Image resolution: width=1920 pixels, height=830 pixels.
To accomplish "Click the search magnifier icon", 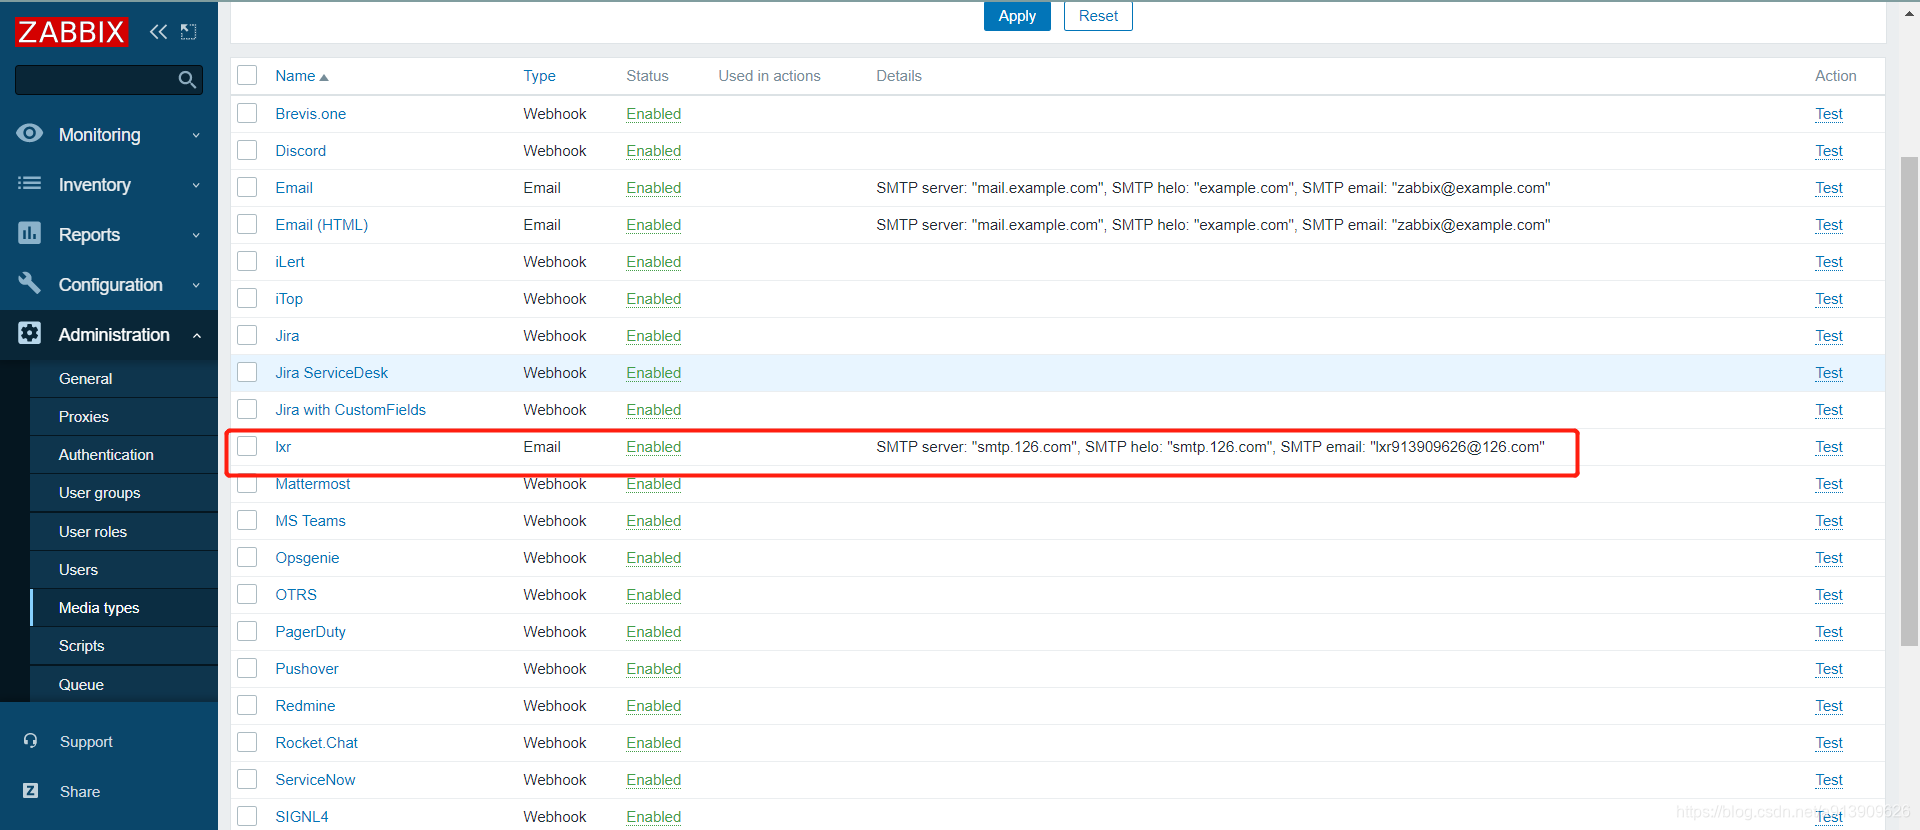I will pyautogui.click(x=187, y=80).
